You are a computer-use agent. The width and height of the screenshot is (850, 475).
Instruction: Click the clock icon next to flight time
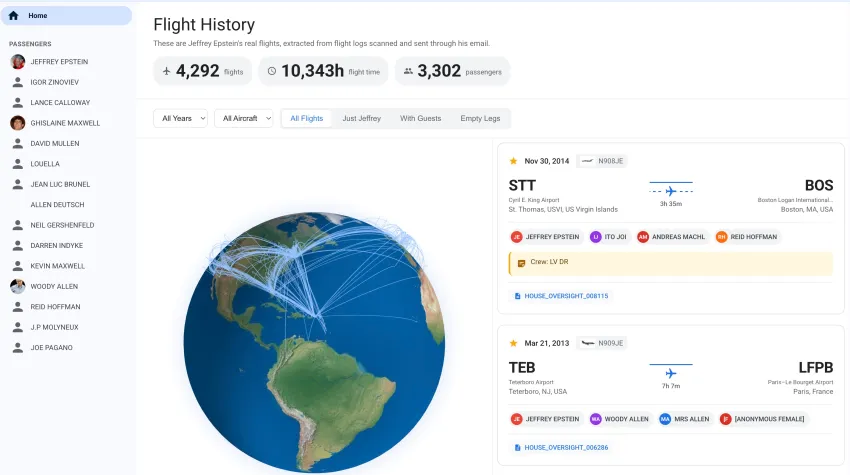[271, 71]
